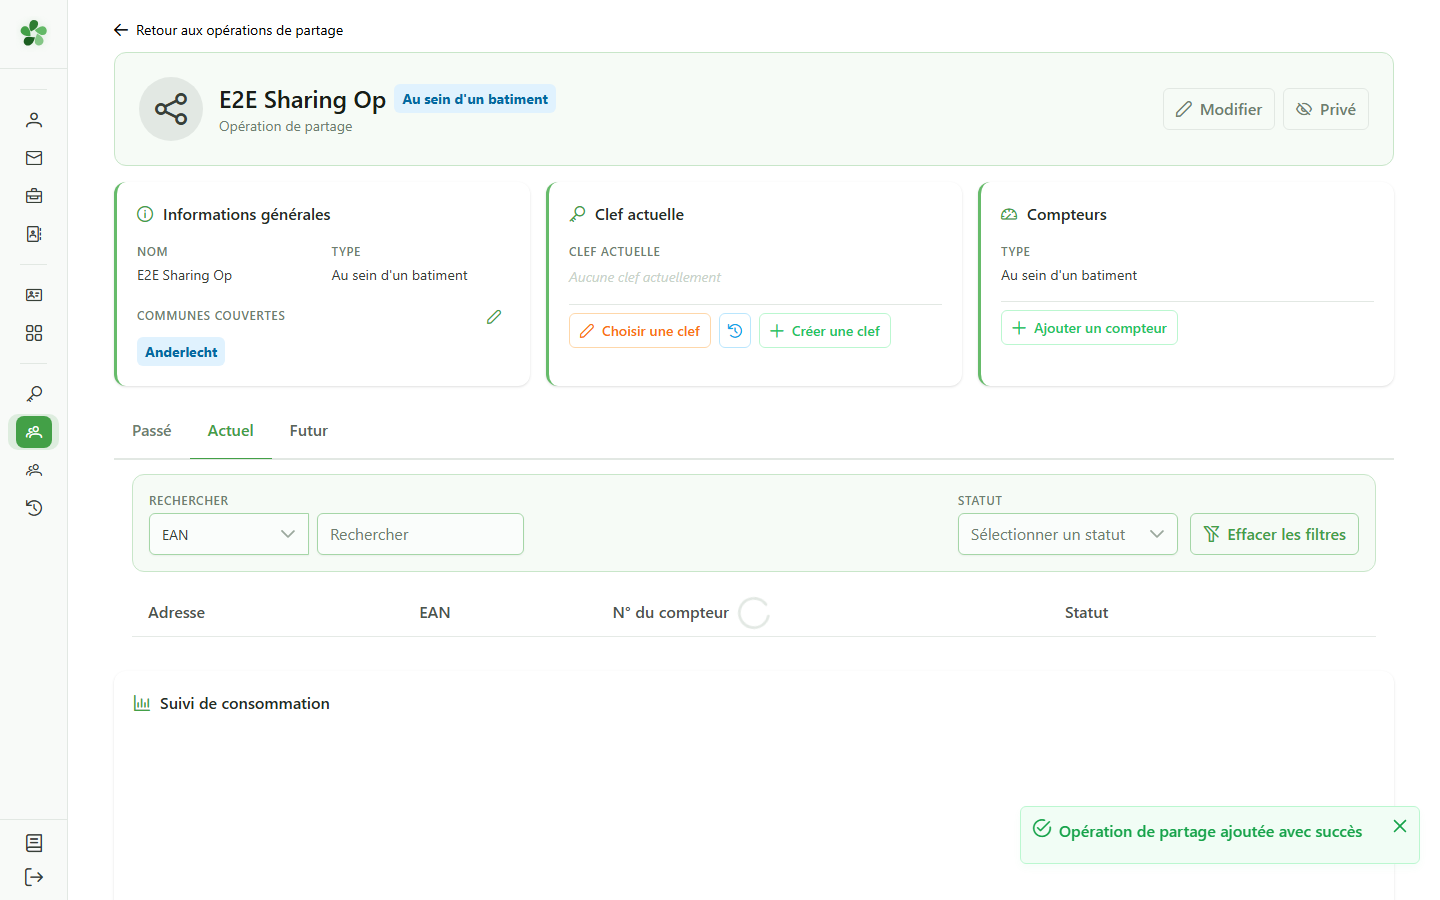Open the EAN search type dropdown
Screen dimensions: 1440x900
tap(229, 534)
